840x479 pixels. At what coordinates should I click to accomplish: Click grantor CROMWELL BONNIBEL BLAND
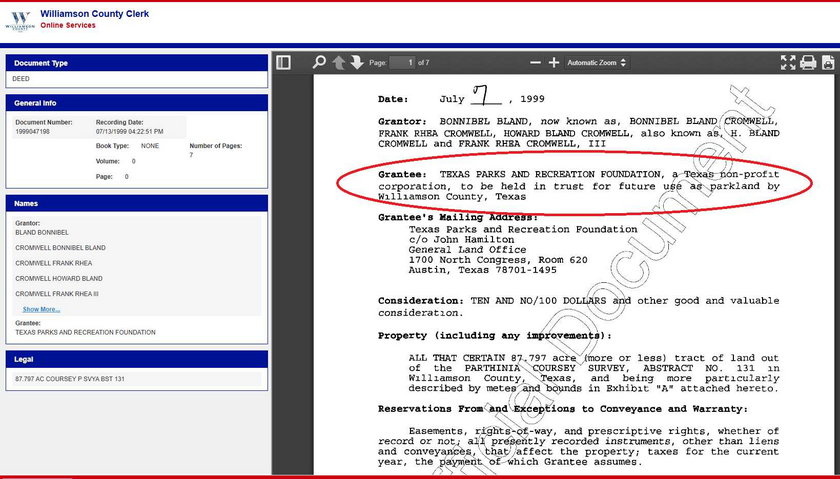tap(61, 248)
